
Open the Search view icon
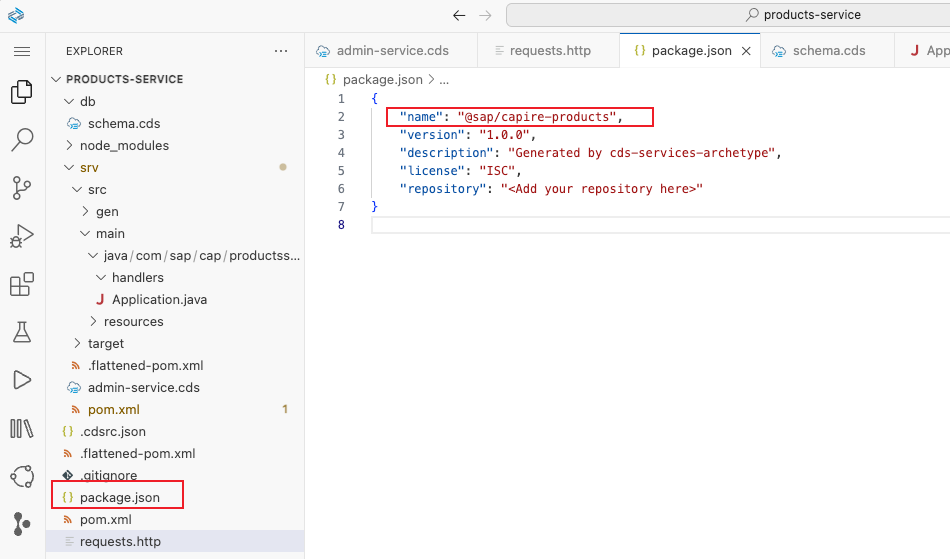click(21, 140)
